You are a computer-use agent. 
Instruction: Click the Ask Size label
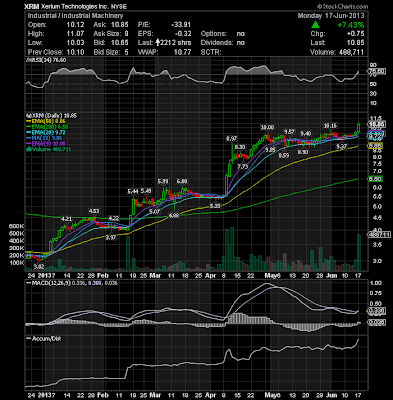tap(106, 34)
